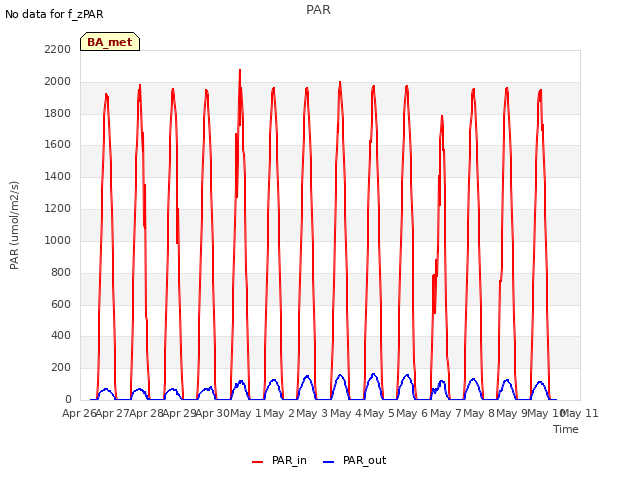Click the 'No data for f_zPAR' message

54,14
